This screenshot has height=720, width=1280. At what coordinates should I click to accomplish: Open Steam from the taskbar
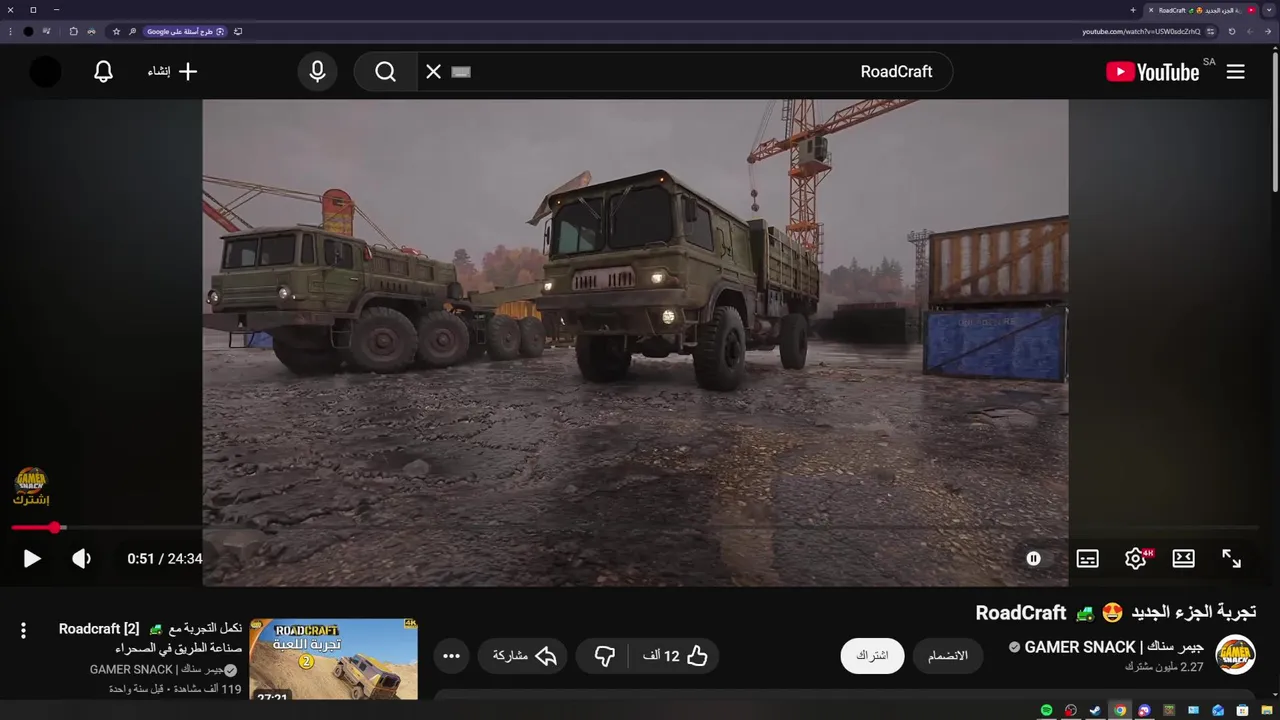[x=1095, y=710]
